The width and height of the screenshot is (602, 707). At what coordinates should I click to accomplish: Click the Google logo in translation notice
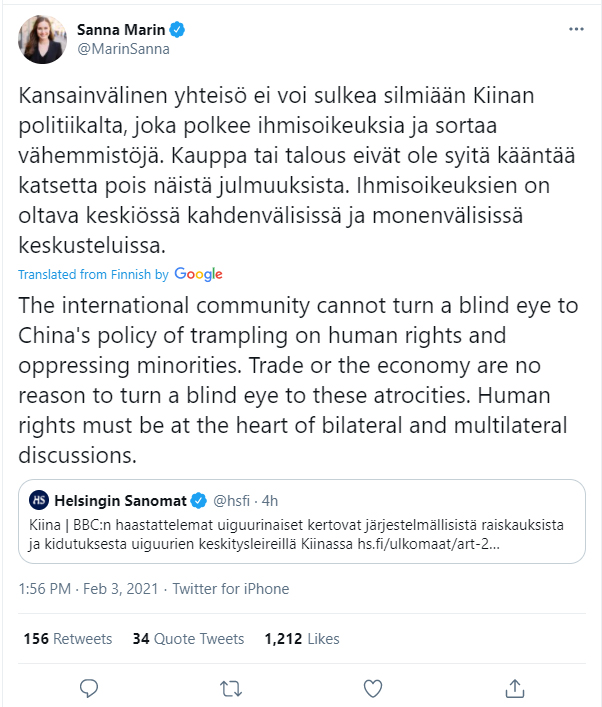[198, 274]
